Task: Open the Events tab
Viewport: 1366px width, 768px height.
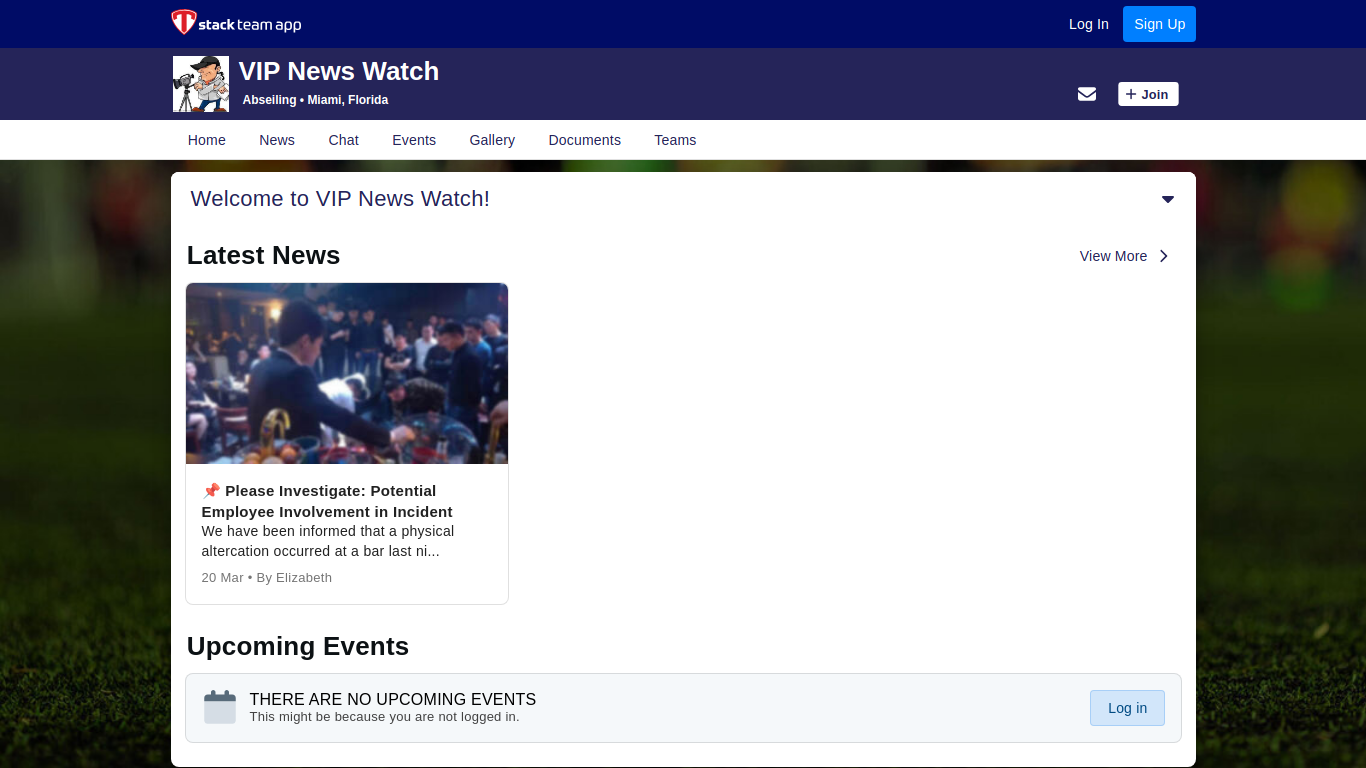Action: (x=414, y=140)
